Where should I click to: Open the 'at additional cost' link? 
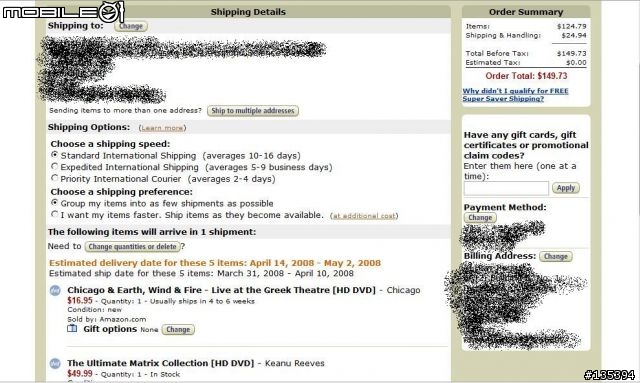364,216
